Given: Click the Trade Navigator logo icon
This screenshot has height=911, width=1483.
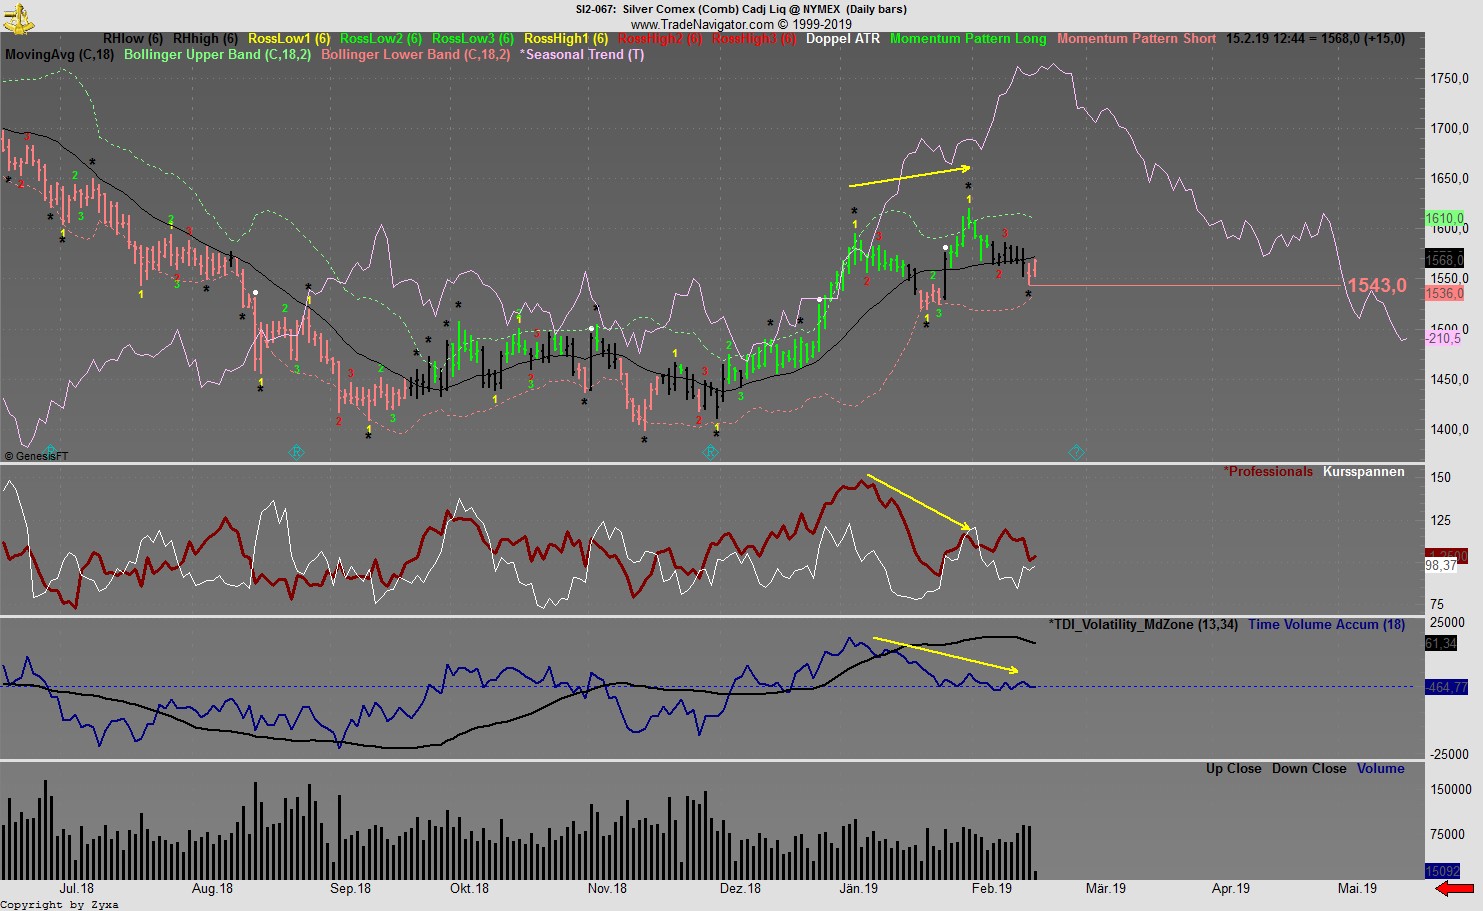Looking at the screenshot, I should tap(19, 17).
